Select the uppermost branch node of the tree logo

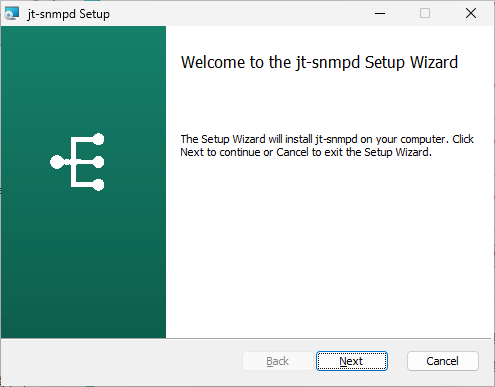click(x=98, y=139)
